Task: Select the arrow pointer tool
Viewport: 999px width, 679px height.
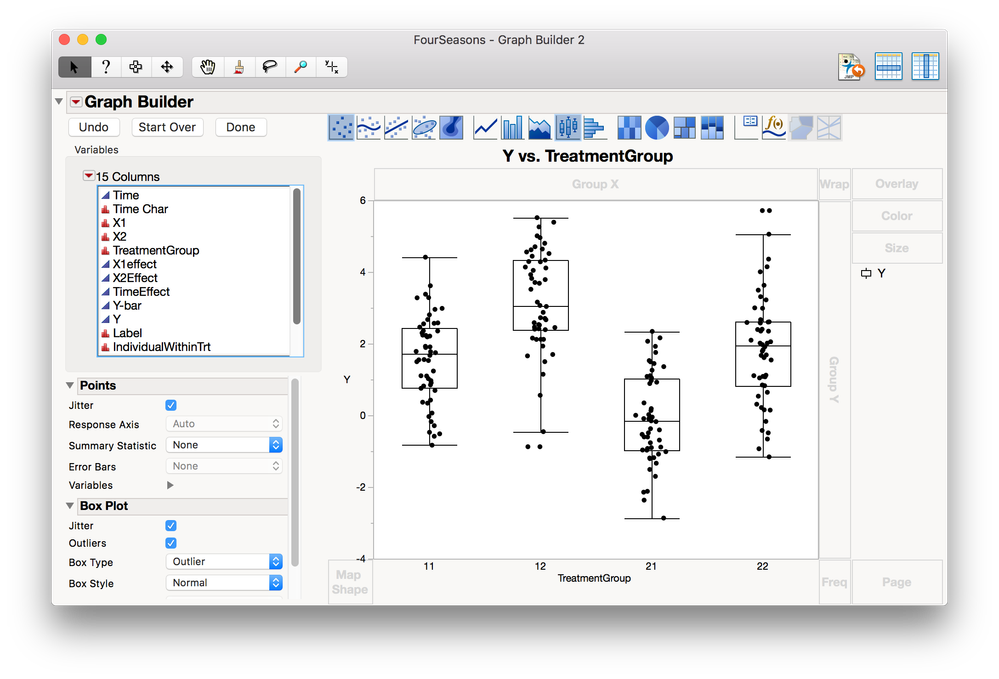Action: pos(74,67)
